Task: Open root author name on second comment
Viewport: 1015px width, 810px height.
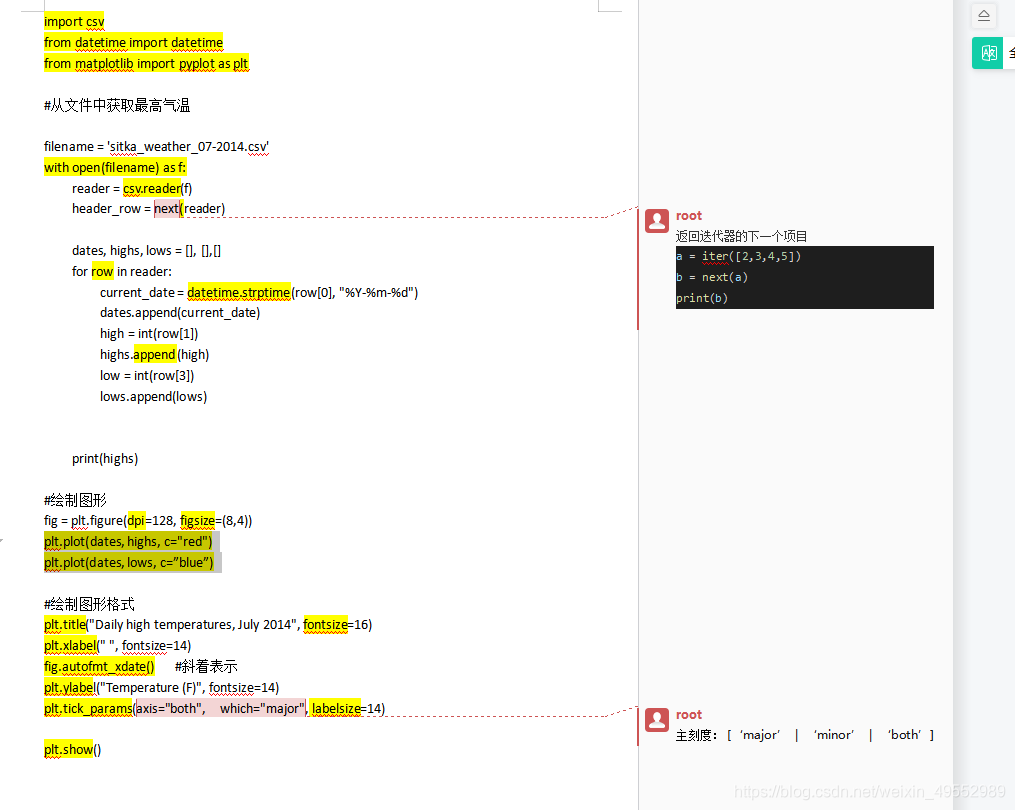Action: 689,715
